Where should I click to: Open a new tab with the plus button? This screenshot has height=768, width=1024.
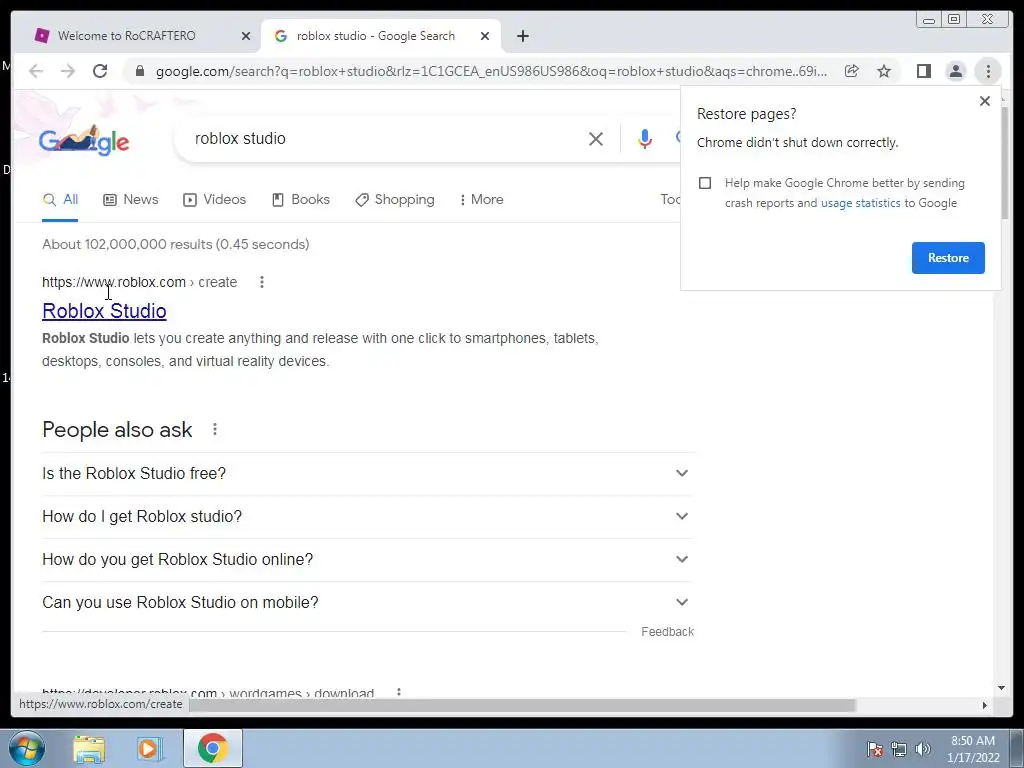522,36
